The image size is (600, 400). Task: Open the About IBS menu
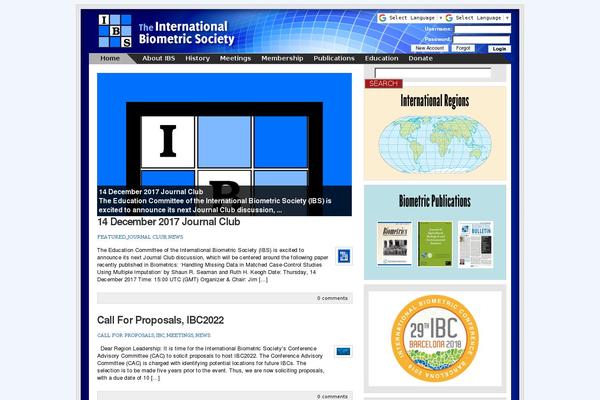[x=158, y=58]
